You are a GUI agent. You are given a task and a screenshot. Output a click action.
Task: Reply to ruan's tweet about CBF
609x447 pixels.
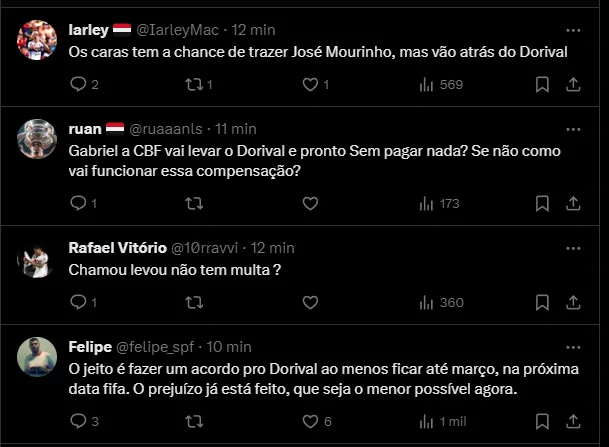(x=78, y=203)
